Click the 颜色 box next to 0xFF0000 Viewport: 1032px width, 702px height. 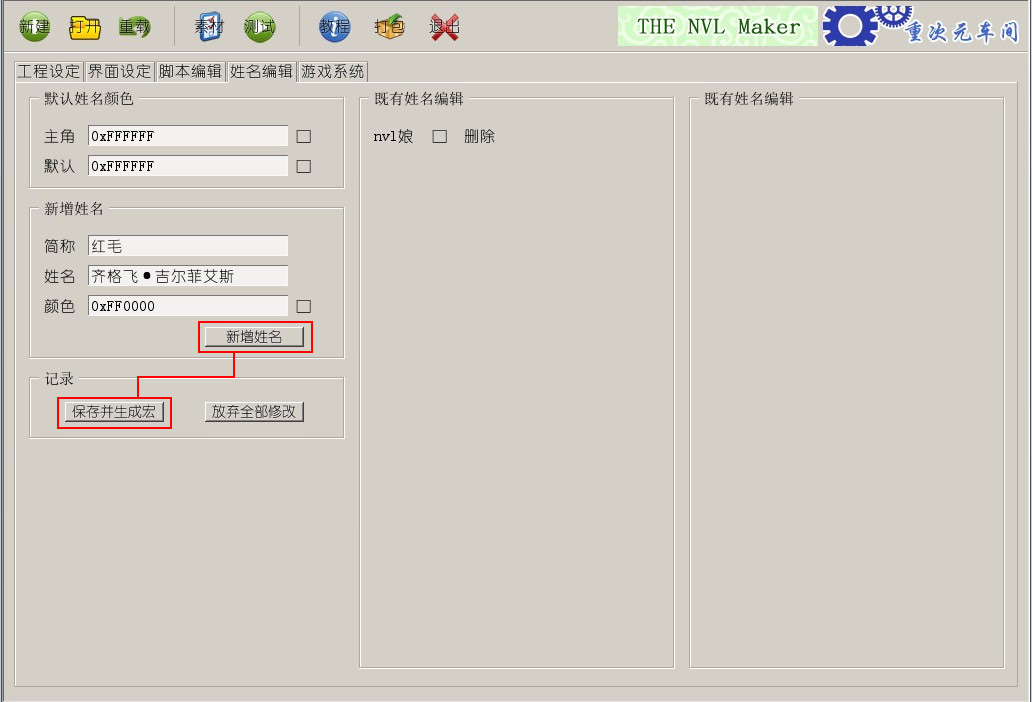[303, 306]
